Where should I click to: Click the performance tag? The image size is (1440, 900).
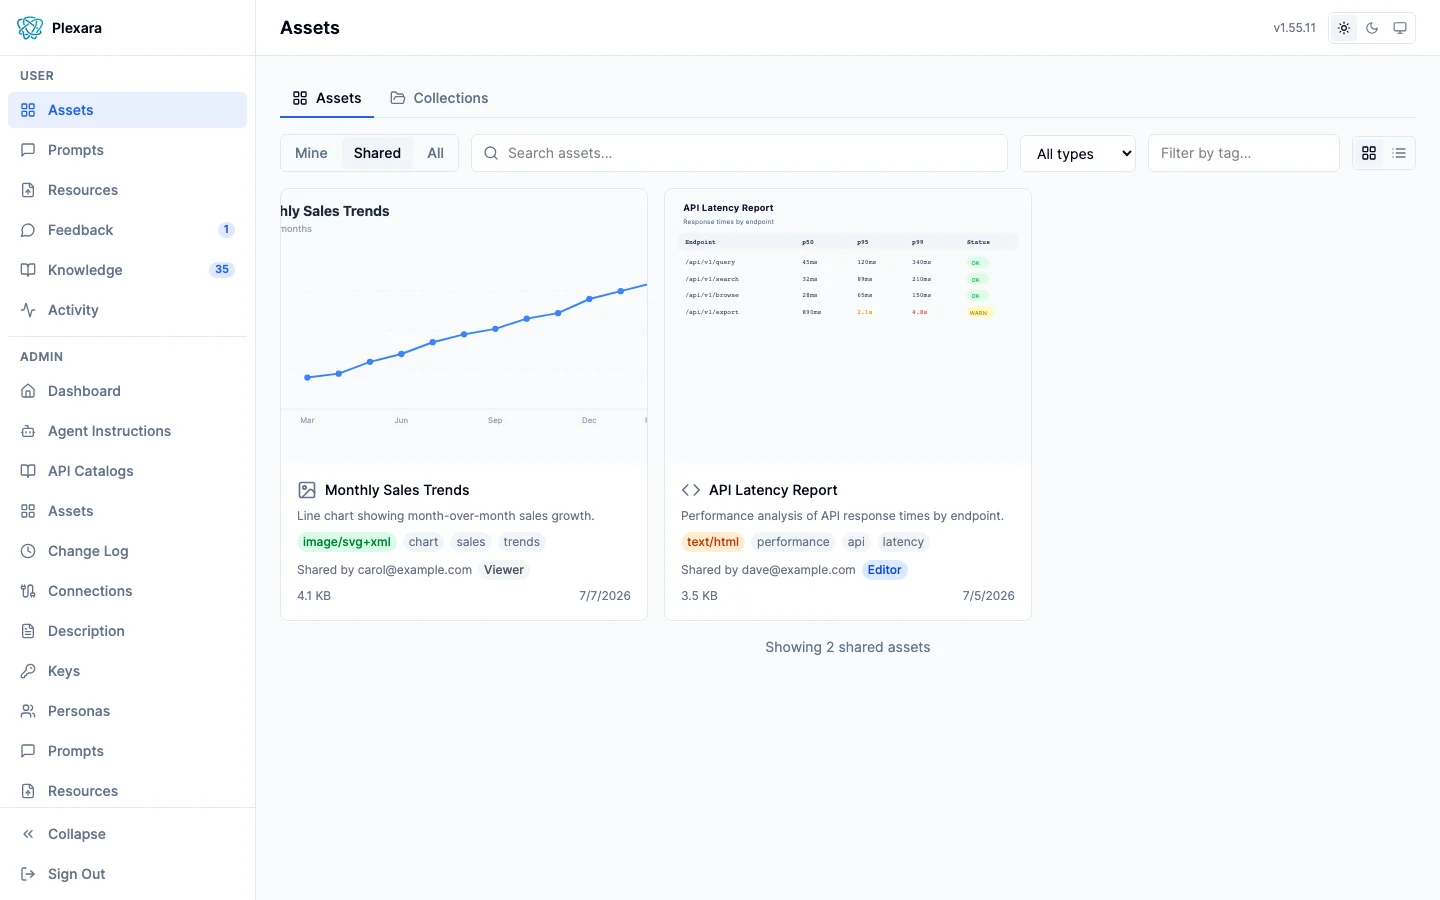[793, 542]
